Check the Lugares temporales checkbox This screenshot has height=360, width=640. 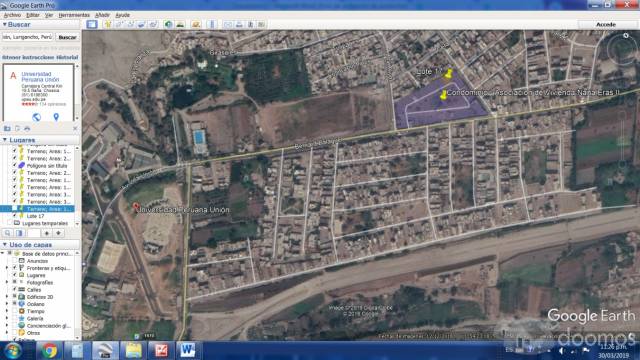[10, 223]
